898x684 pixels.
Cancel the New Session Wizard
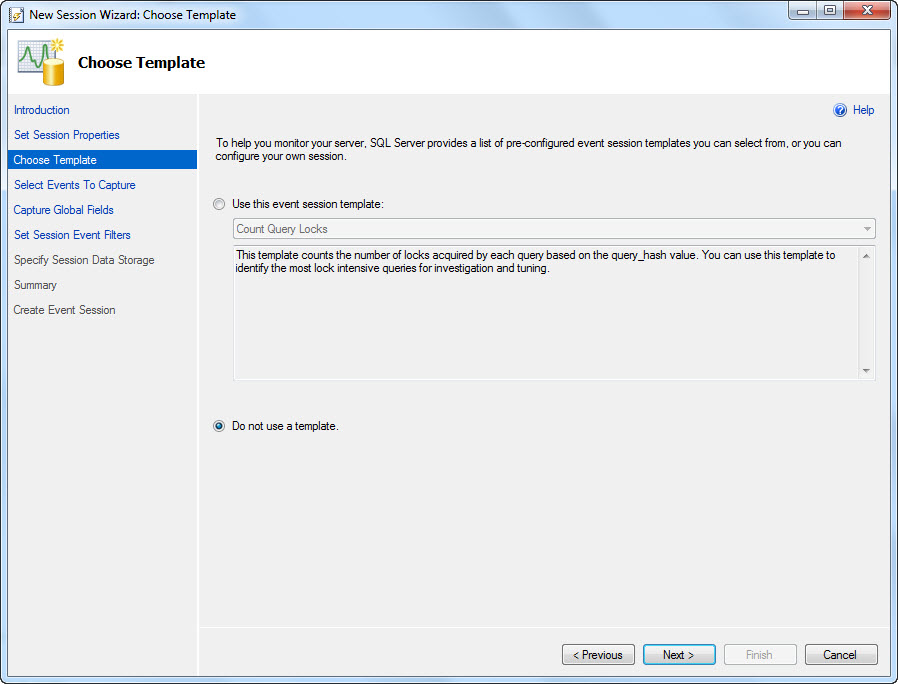pyautogui.click(x=841, y=654)
